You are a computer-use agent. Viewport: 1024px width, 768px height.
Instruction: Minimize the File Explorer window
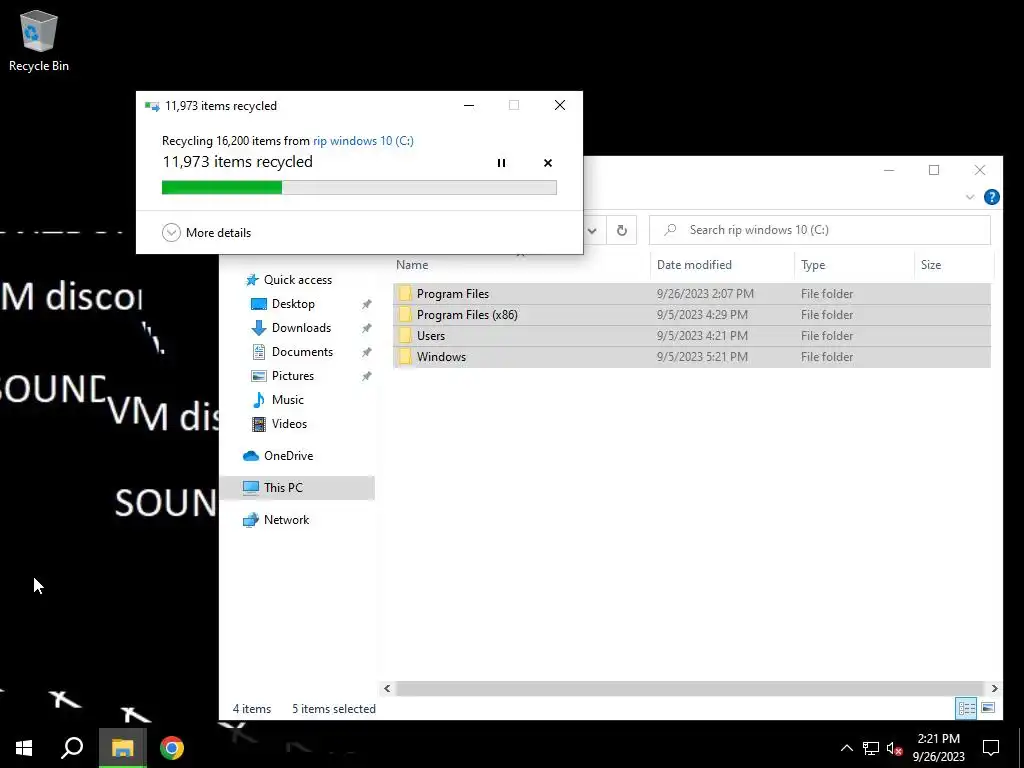click(889, 170)
